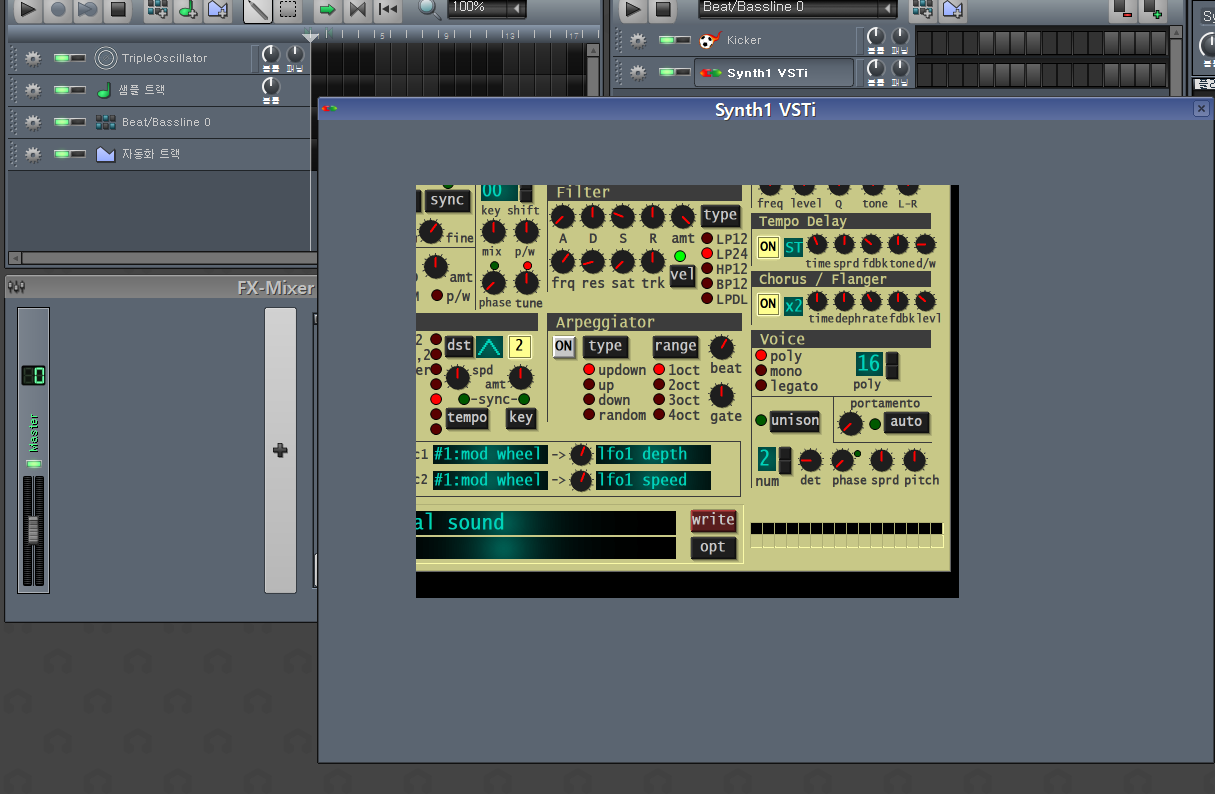This screenshot has width=1215, height=794.
Task: Add a new sample track
Action: pyautogui.click(x=190, y=12)
